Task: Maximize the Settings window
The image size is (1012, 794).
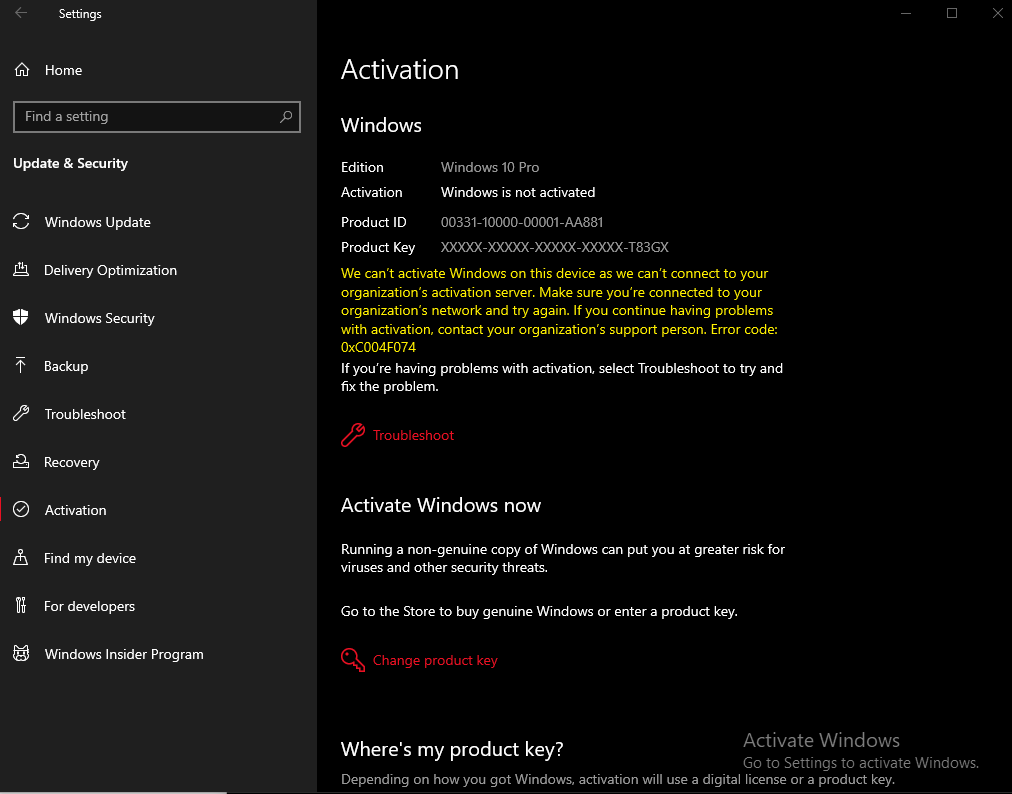Action: click(952, 14)
